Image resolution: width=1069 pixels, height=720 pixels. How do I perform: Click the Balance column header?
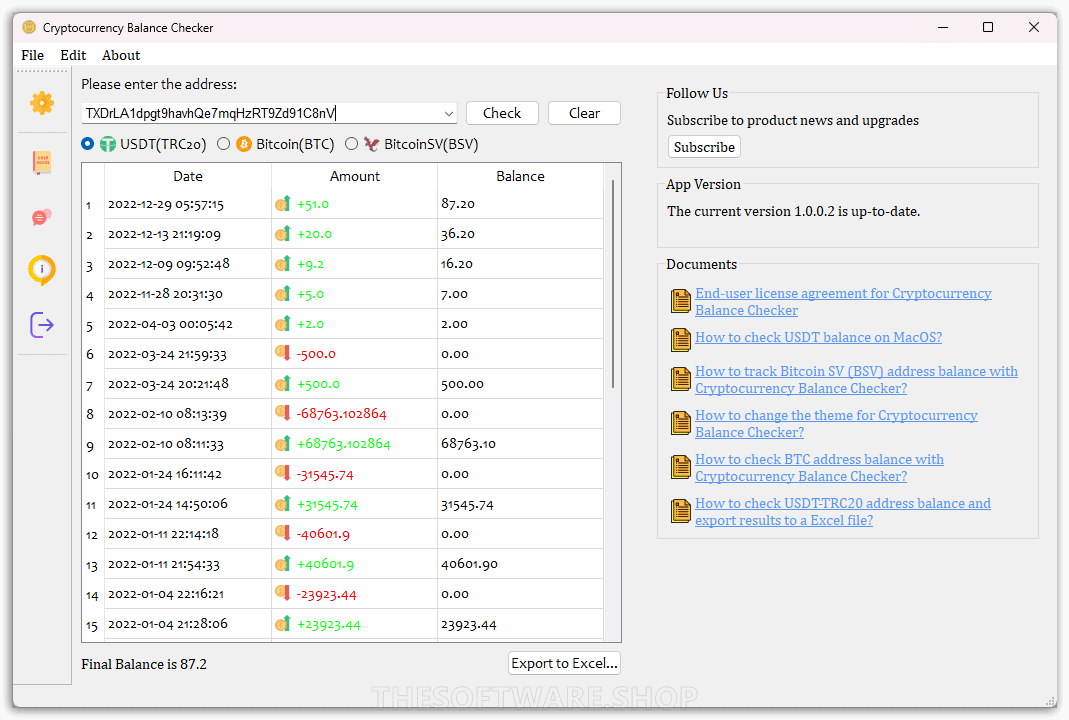pyautogui.click(x=520, y=176)
